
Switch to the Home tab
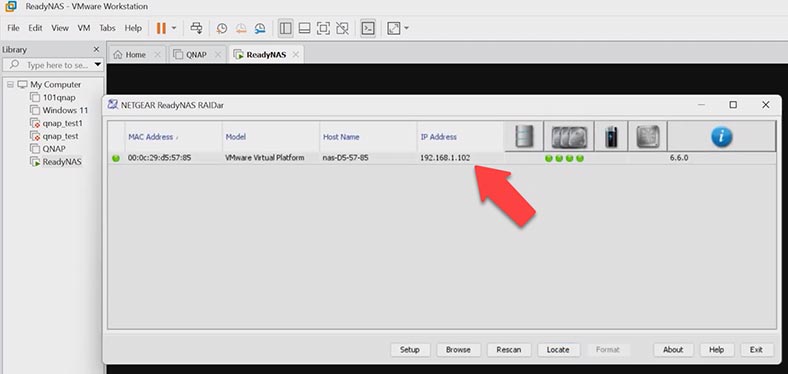(x=135, y=55)
